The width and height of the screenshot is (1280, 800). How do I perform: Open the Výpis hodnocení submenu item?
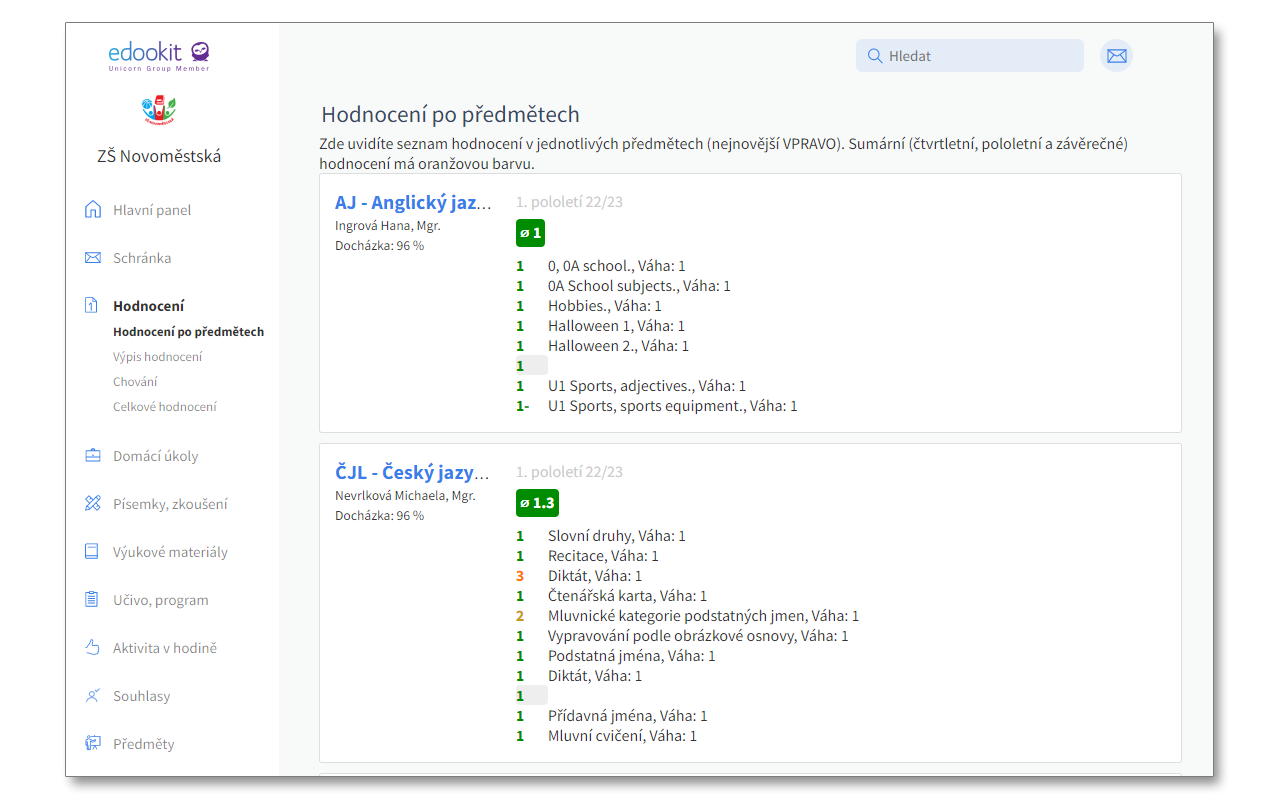157,357
